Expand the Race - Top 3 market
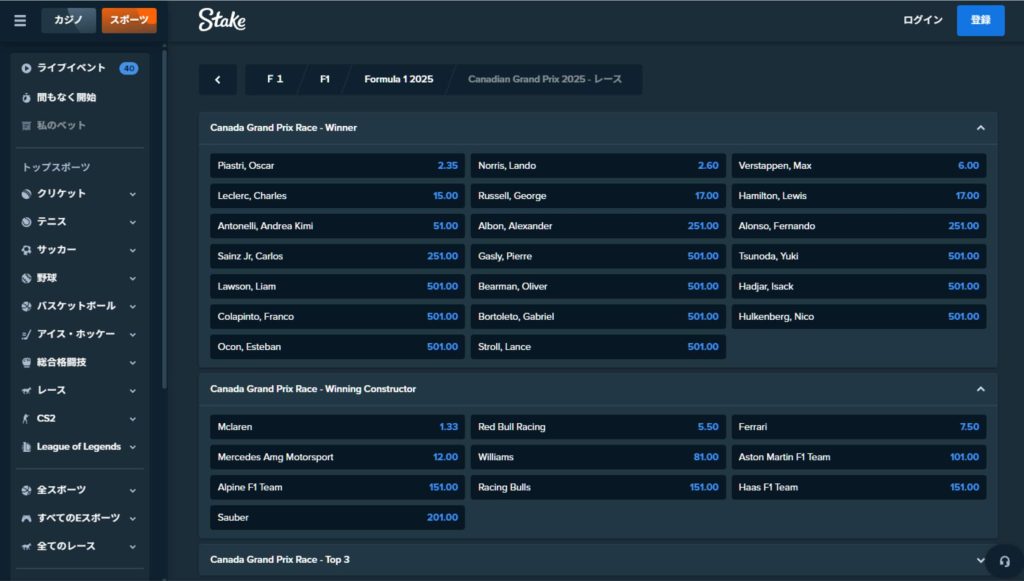The width and height of the screenshot is (1024, 581). click(980, 560)
